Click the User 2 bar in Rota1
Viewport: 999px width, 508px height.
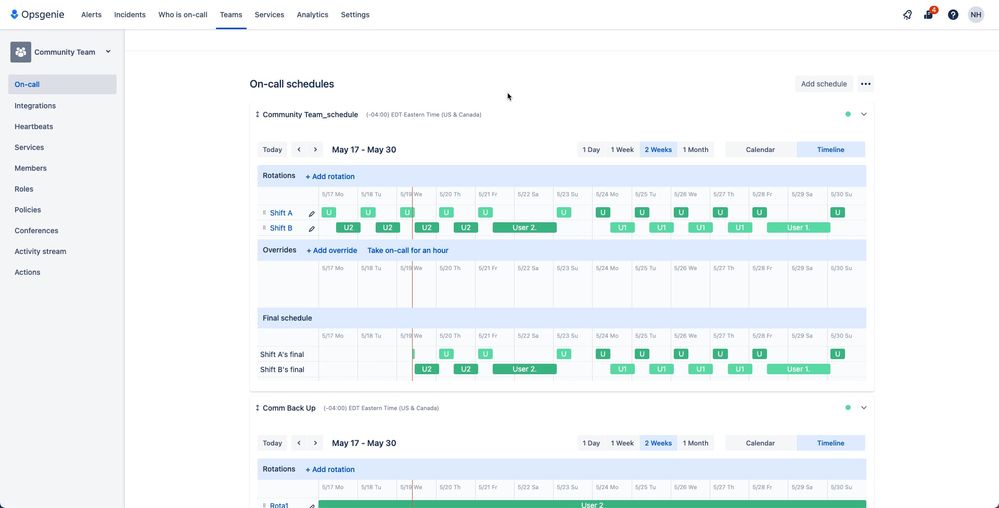(592, 504)
